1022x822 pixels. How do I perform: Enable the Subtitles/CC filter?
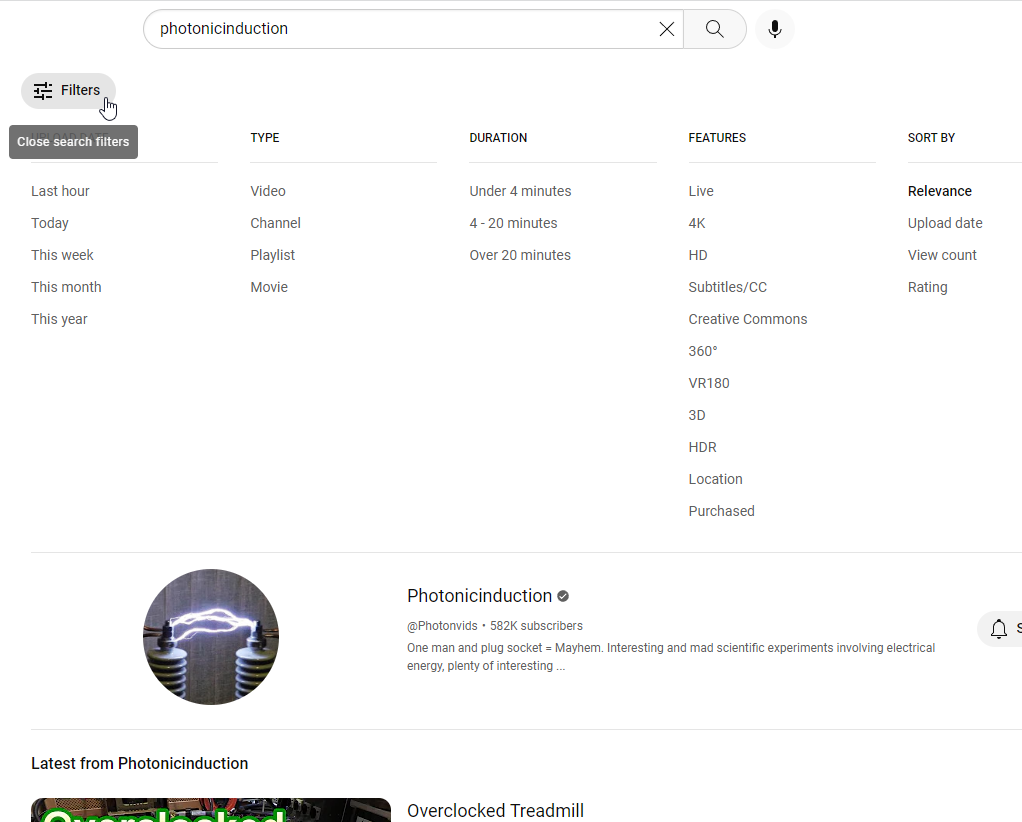pos(727,287)
